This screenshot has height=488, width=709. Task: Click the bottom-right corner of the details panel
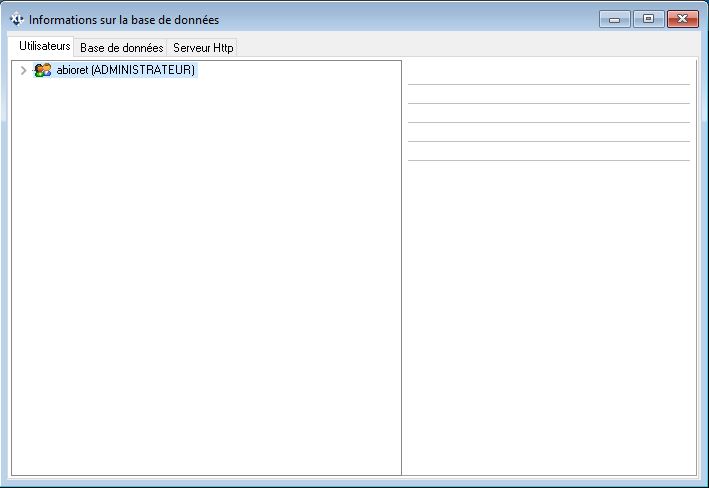(690, 468)
